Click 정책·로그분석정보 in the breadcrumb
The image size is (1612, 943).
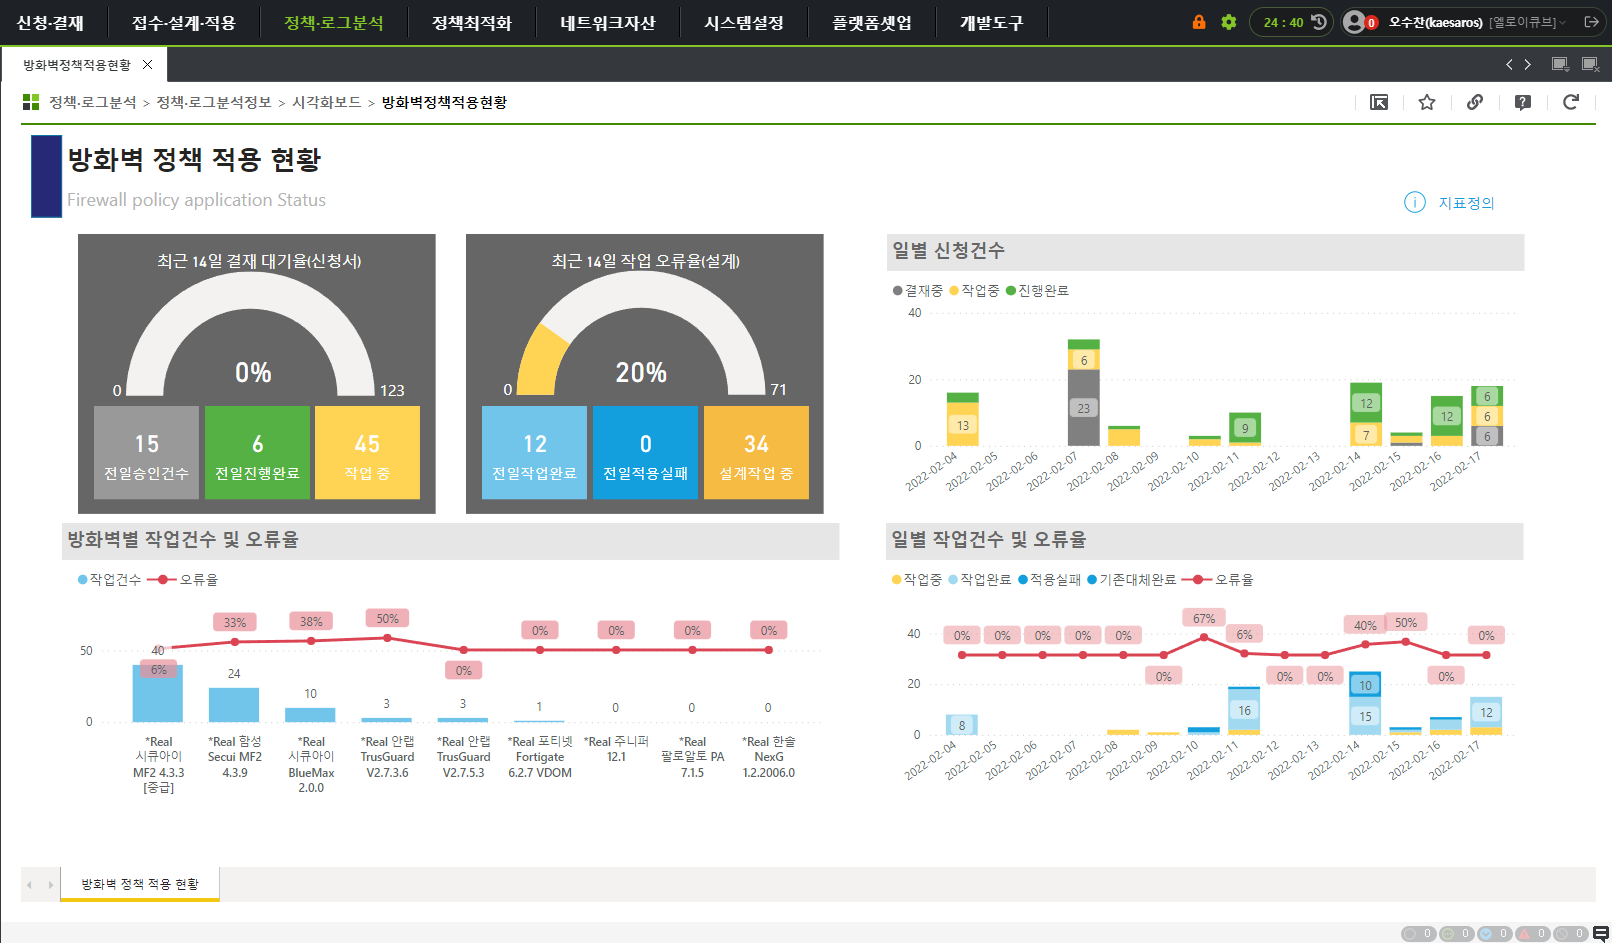point(214,102)
